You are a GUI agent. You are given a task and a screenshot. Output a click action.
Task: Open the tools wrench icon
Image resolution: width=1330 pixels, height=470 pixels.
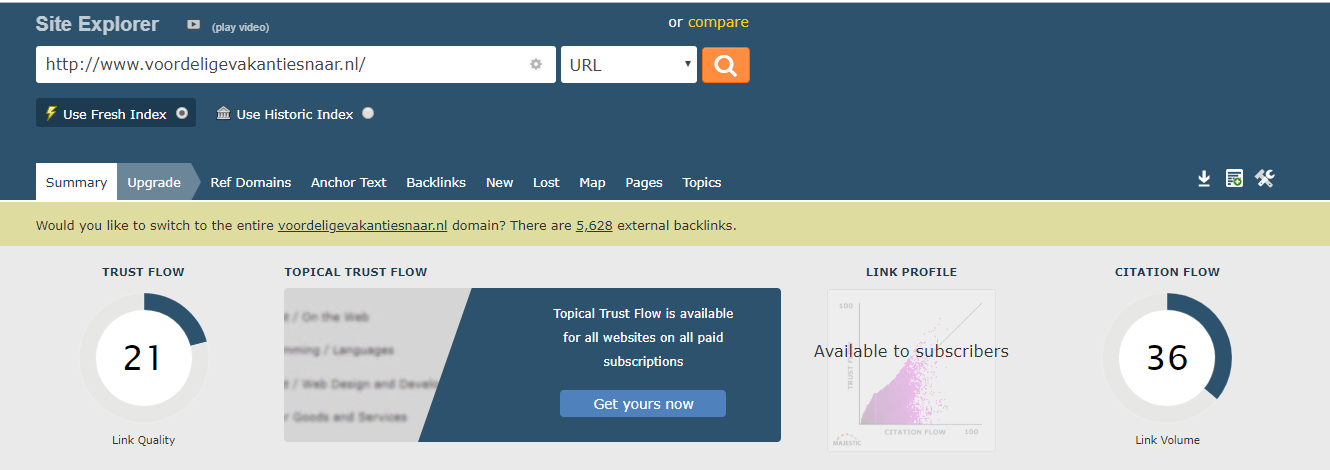tap(1265, 179)
